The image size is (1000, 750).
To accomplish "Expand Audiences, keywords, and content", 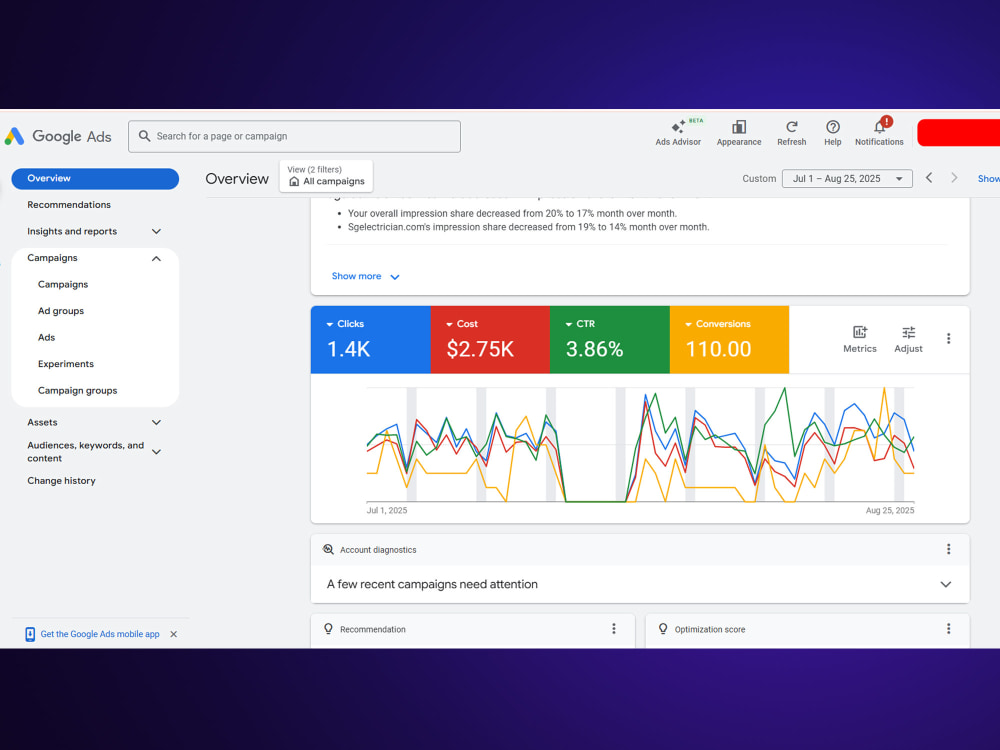I will tap(156, 452).
